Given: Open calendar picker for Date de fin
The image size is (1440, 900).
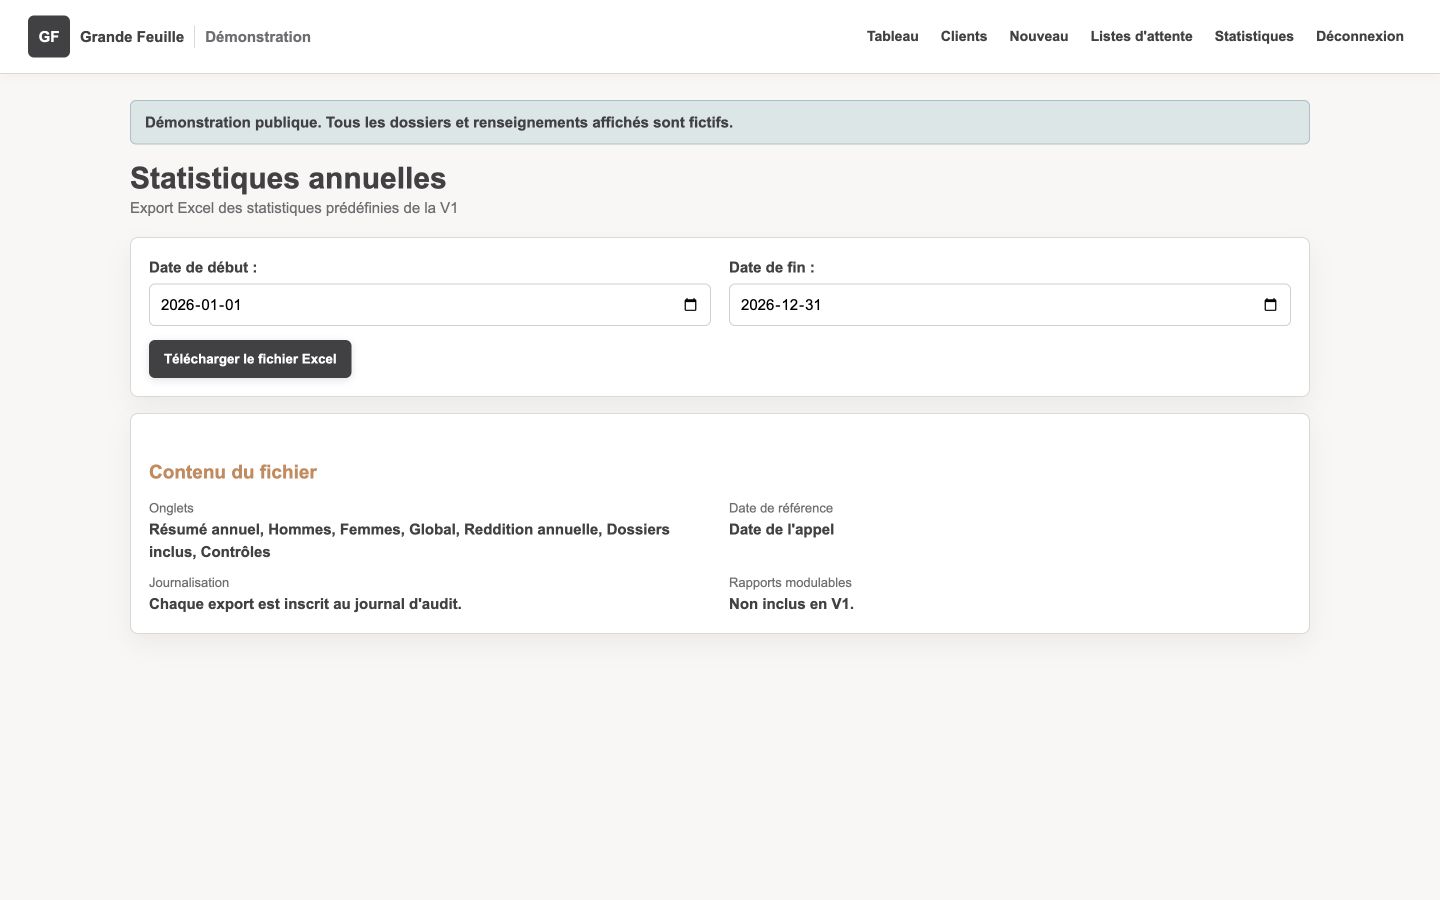Looking at the screenshot, I should point(1270,305).
